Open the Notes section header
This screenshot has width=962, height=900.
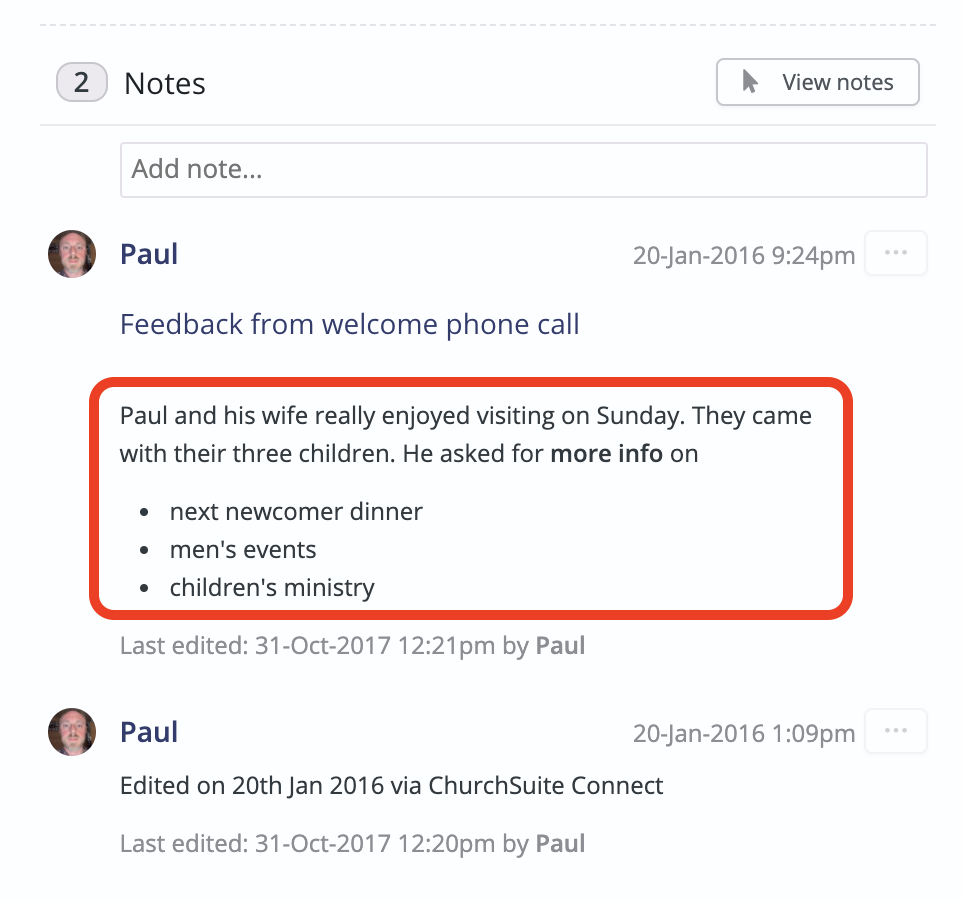tap(163, 84)
